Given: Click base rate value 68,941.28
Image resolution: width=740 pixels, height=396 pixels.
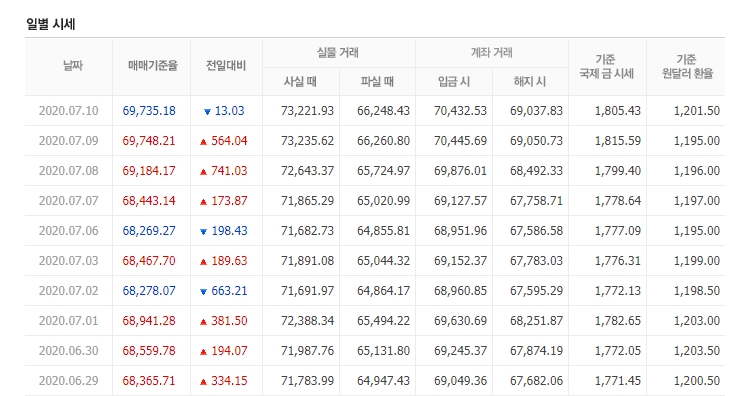Looking at the screenshot, I should (149, 321).
